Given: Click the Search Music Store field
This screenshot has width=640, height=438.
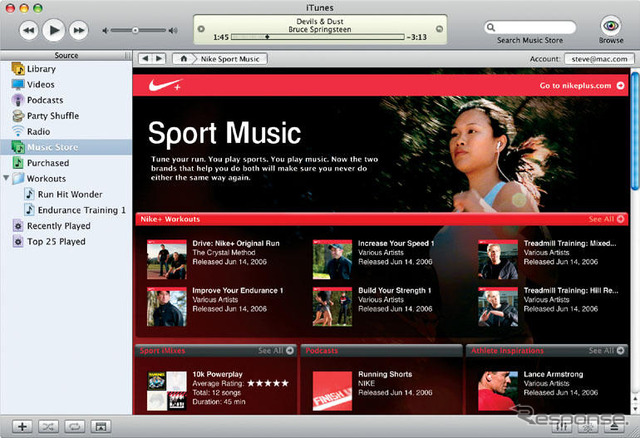Looking at the screenshot, I should [x=530, y=28].
